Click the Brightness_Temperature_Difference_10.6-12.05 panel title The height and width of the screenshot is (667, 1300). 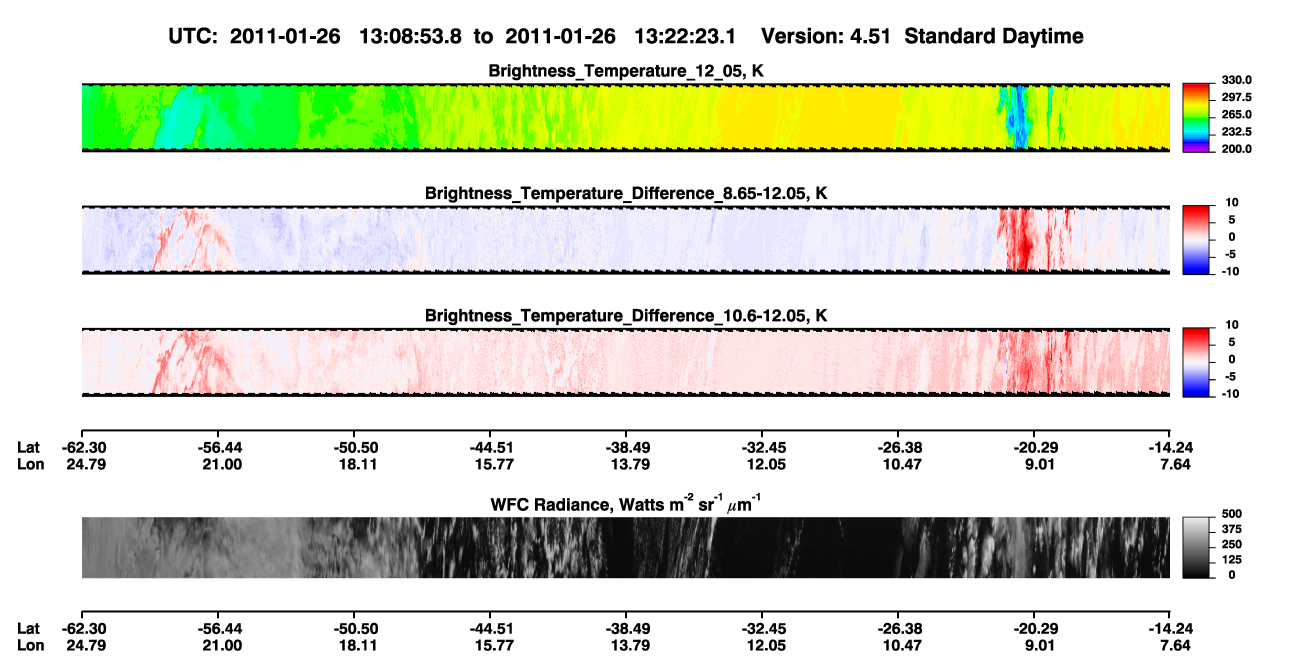(x=626, y=316)
